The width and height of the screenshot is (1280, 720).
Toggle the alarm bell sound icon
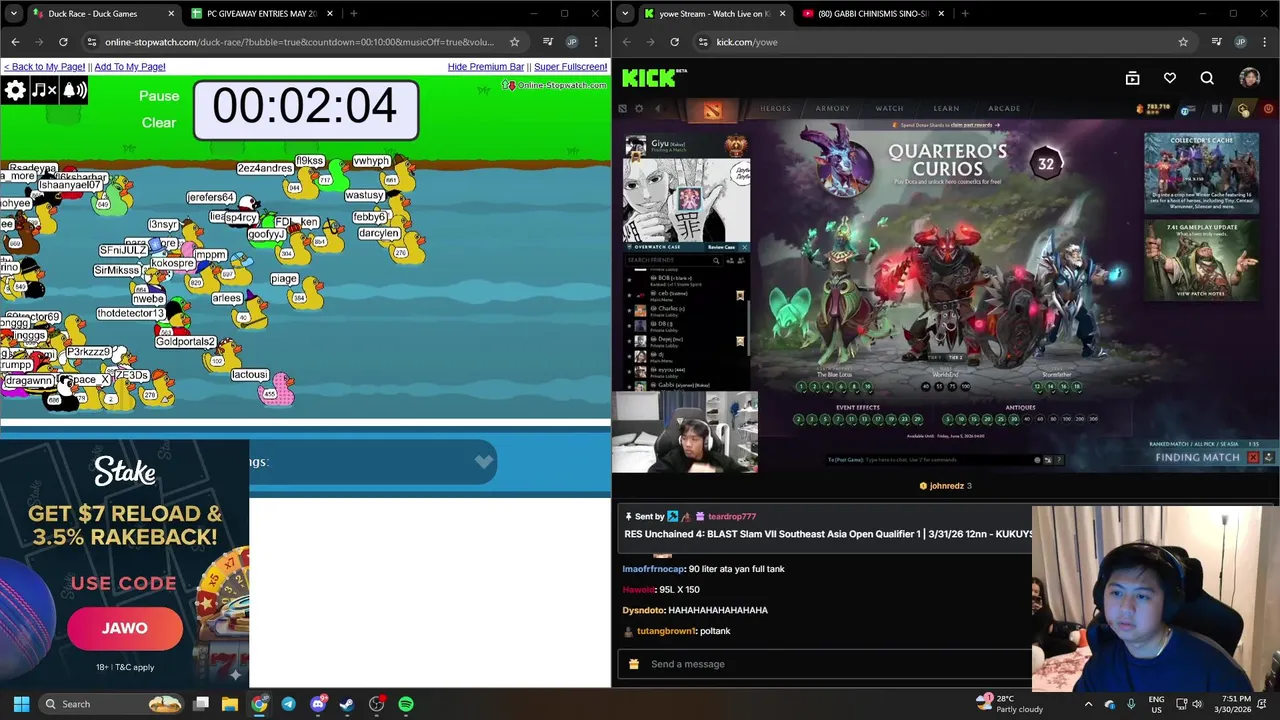(75, 91)
